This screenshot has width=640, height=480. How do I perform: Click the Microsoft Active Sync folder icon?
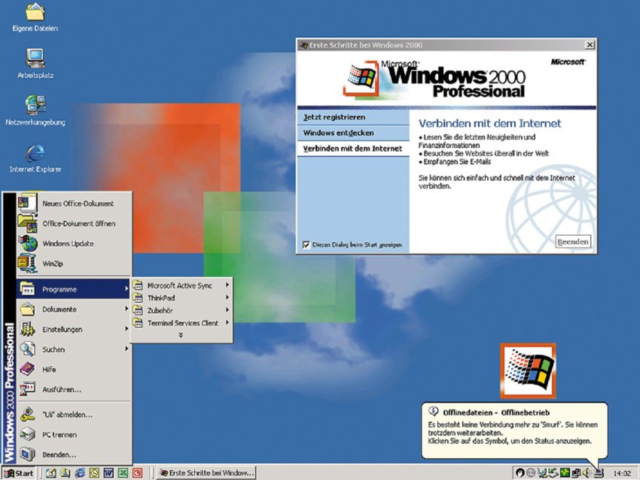[138, 285]
